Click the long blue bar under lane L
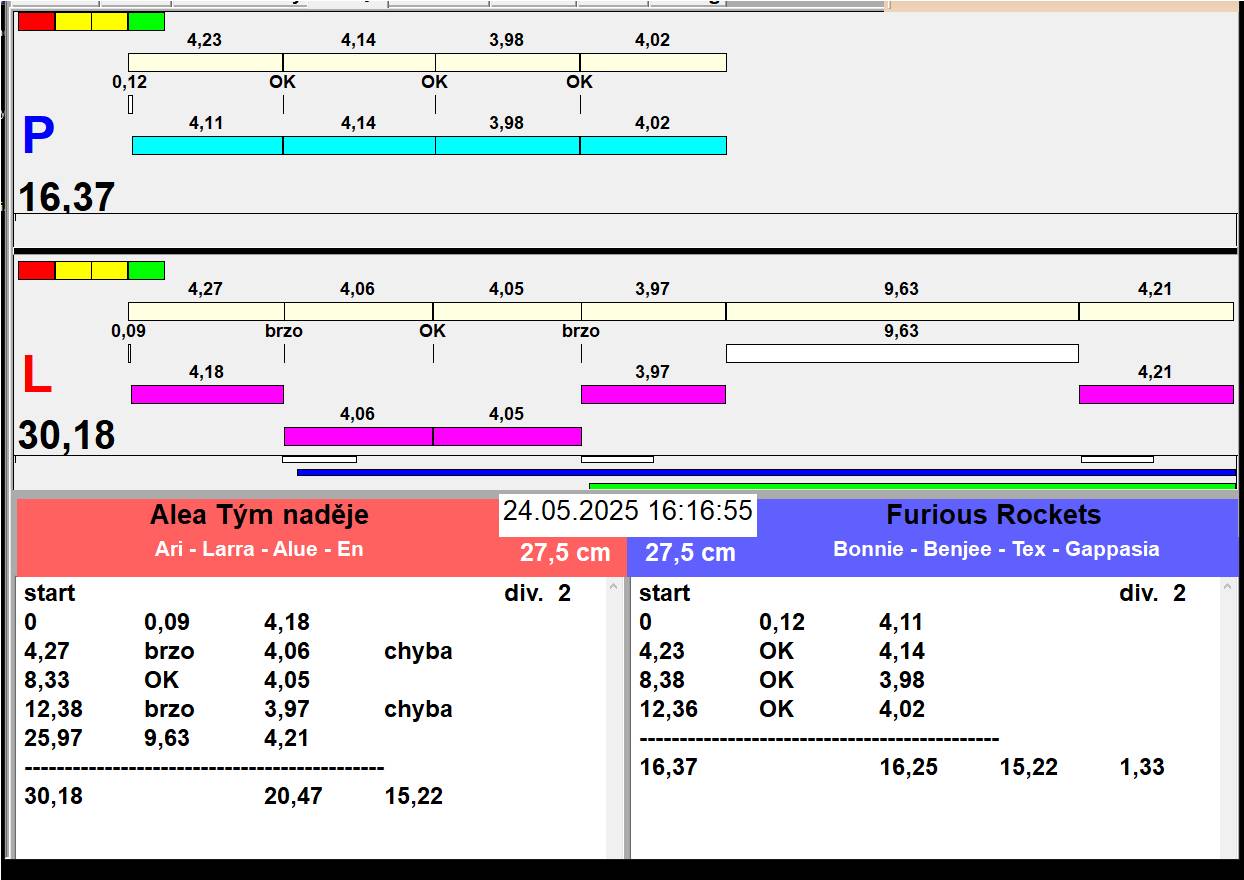The height and width of the screenshot is (880, 1244). 766,472
